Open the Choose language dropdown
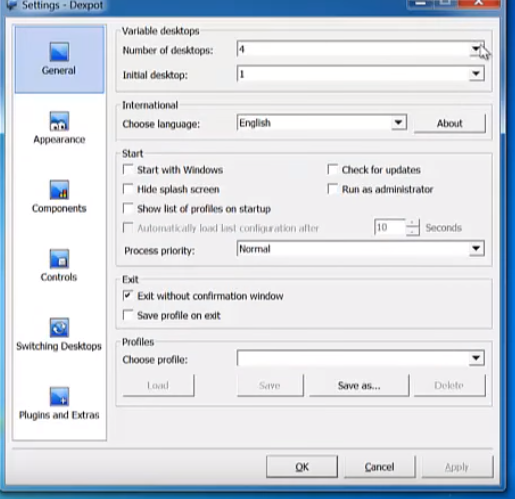515x499 pixels. pyautogui.click(x=398, y=123)
